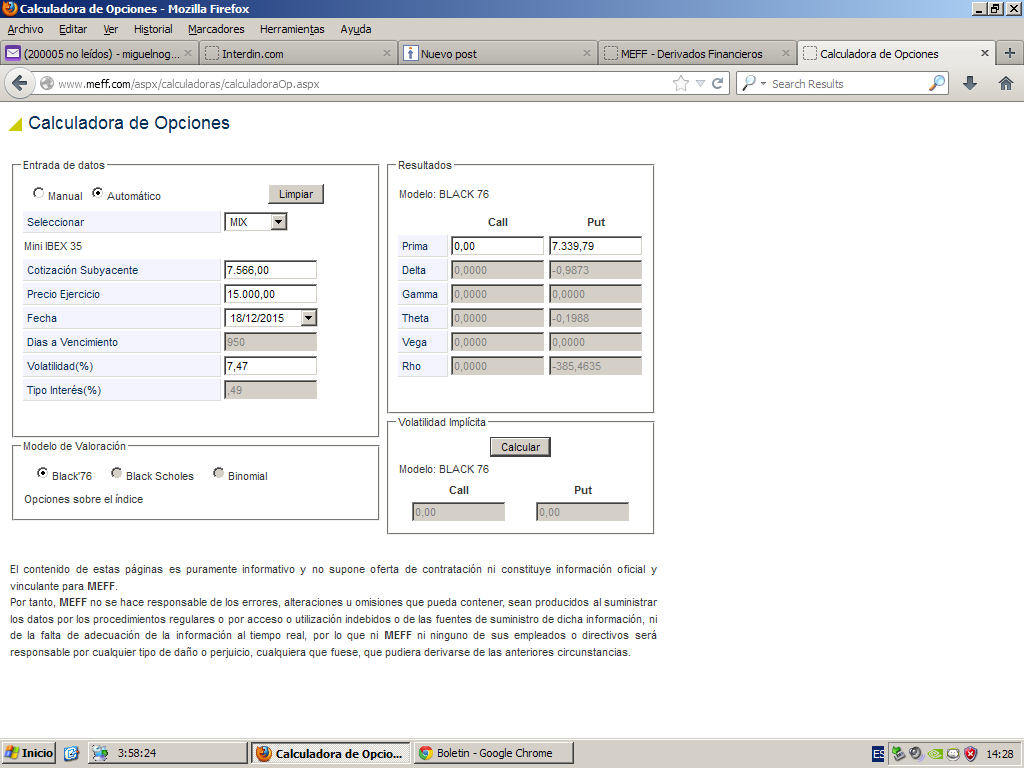
Task: Open the Historial menu
Action: coord(153,29)
